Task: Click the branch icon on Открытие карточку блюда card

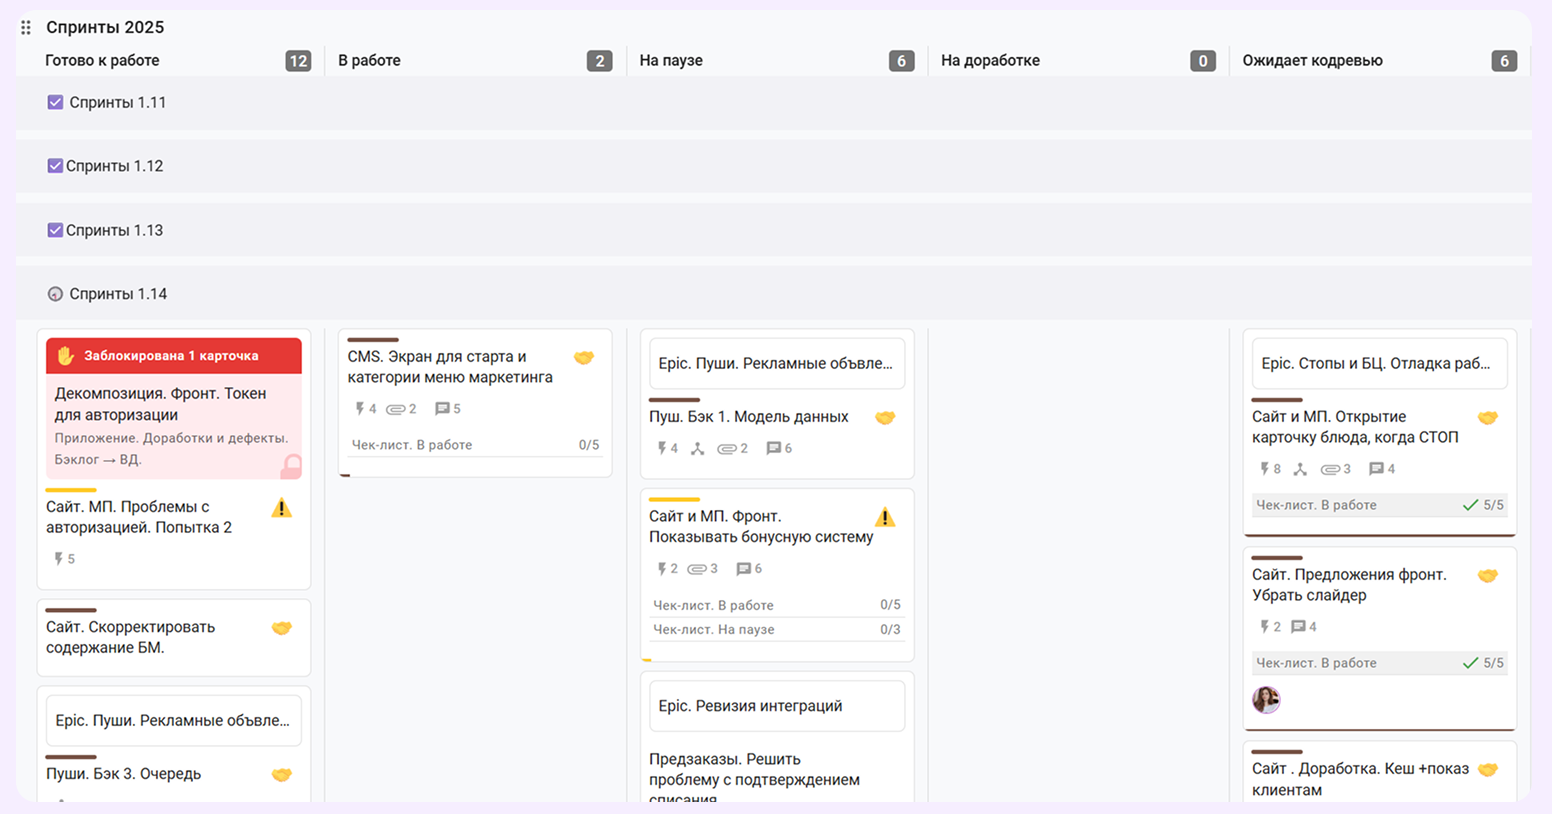Action: click(x=1300, y=469)
